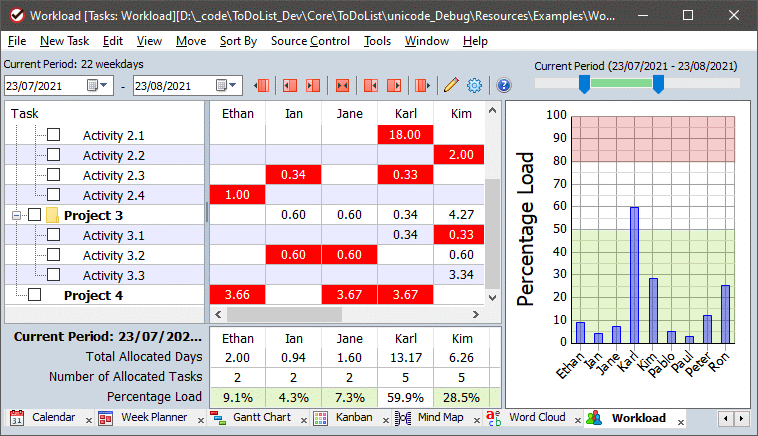Image resolution: width=758 pixels, height=436 pixels.
Task: Click the first red period-shift toolbar icon
Action: click(263, 86)
